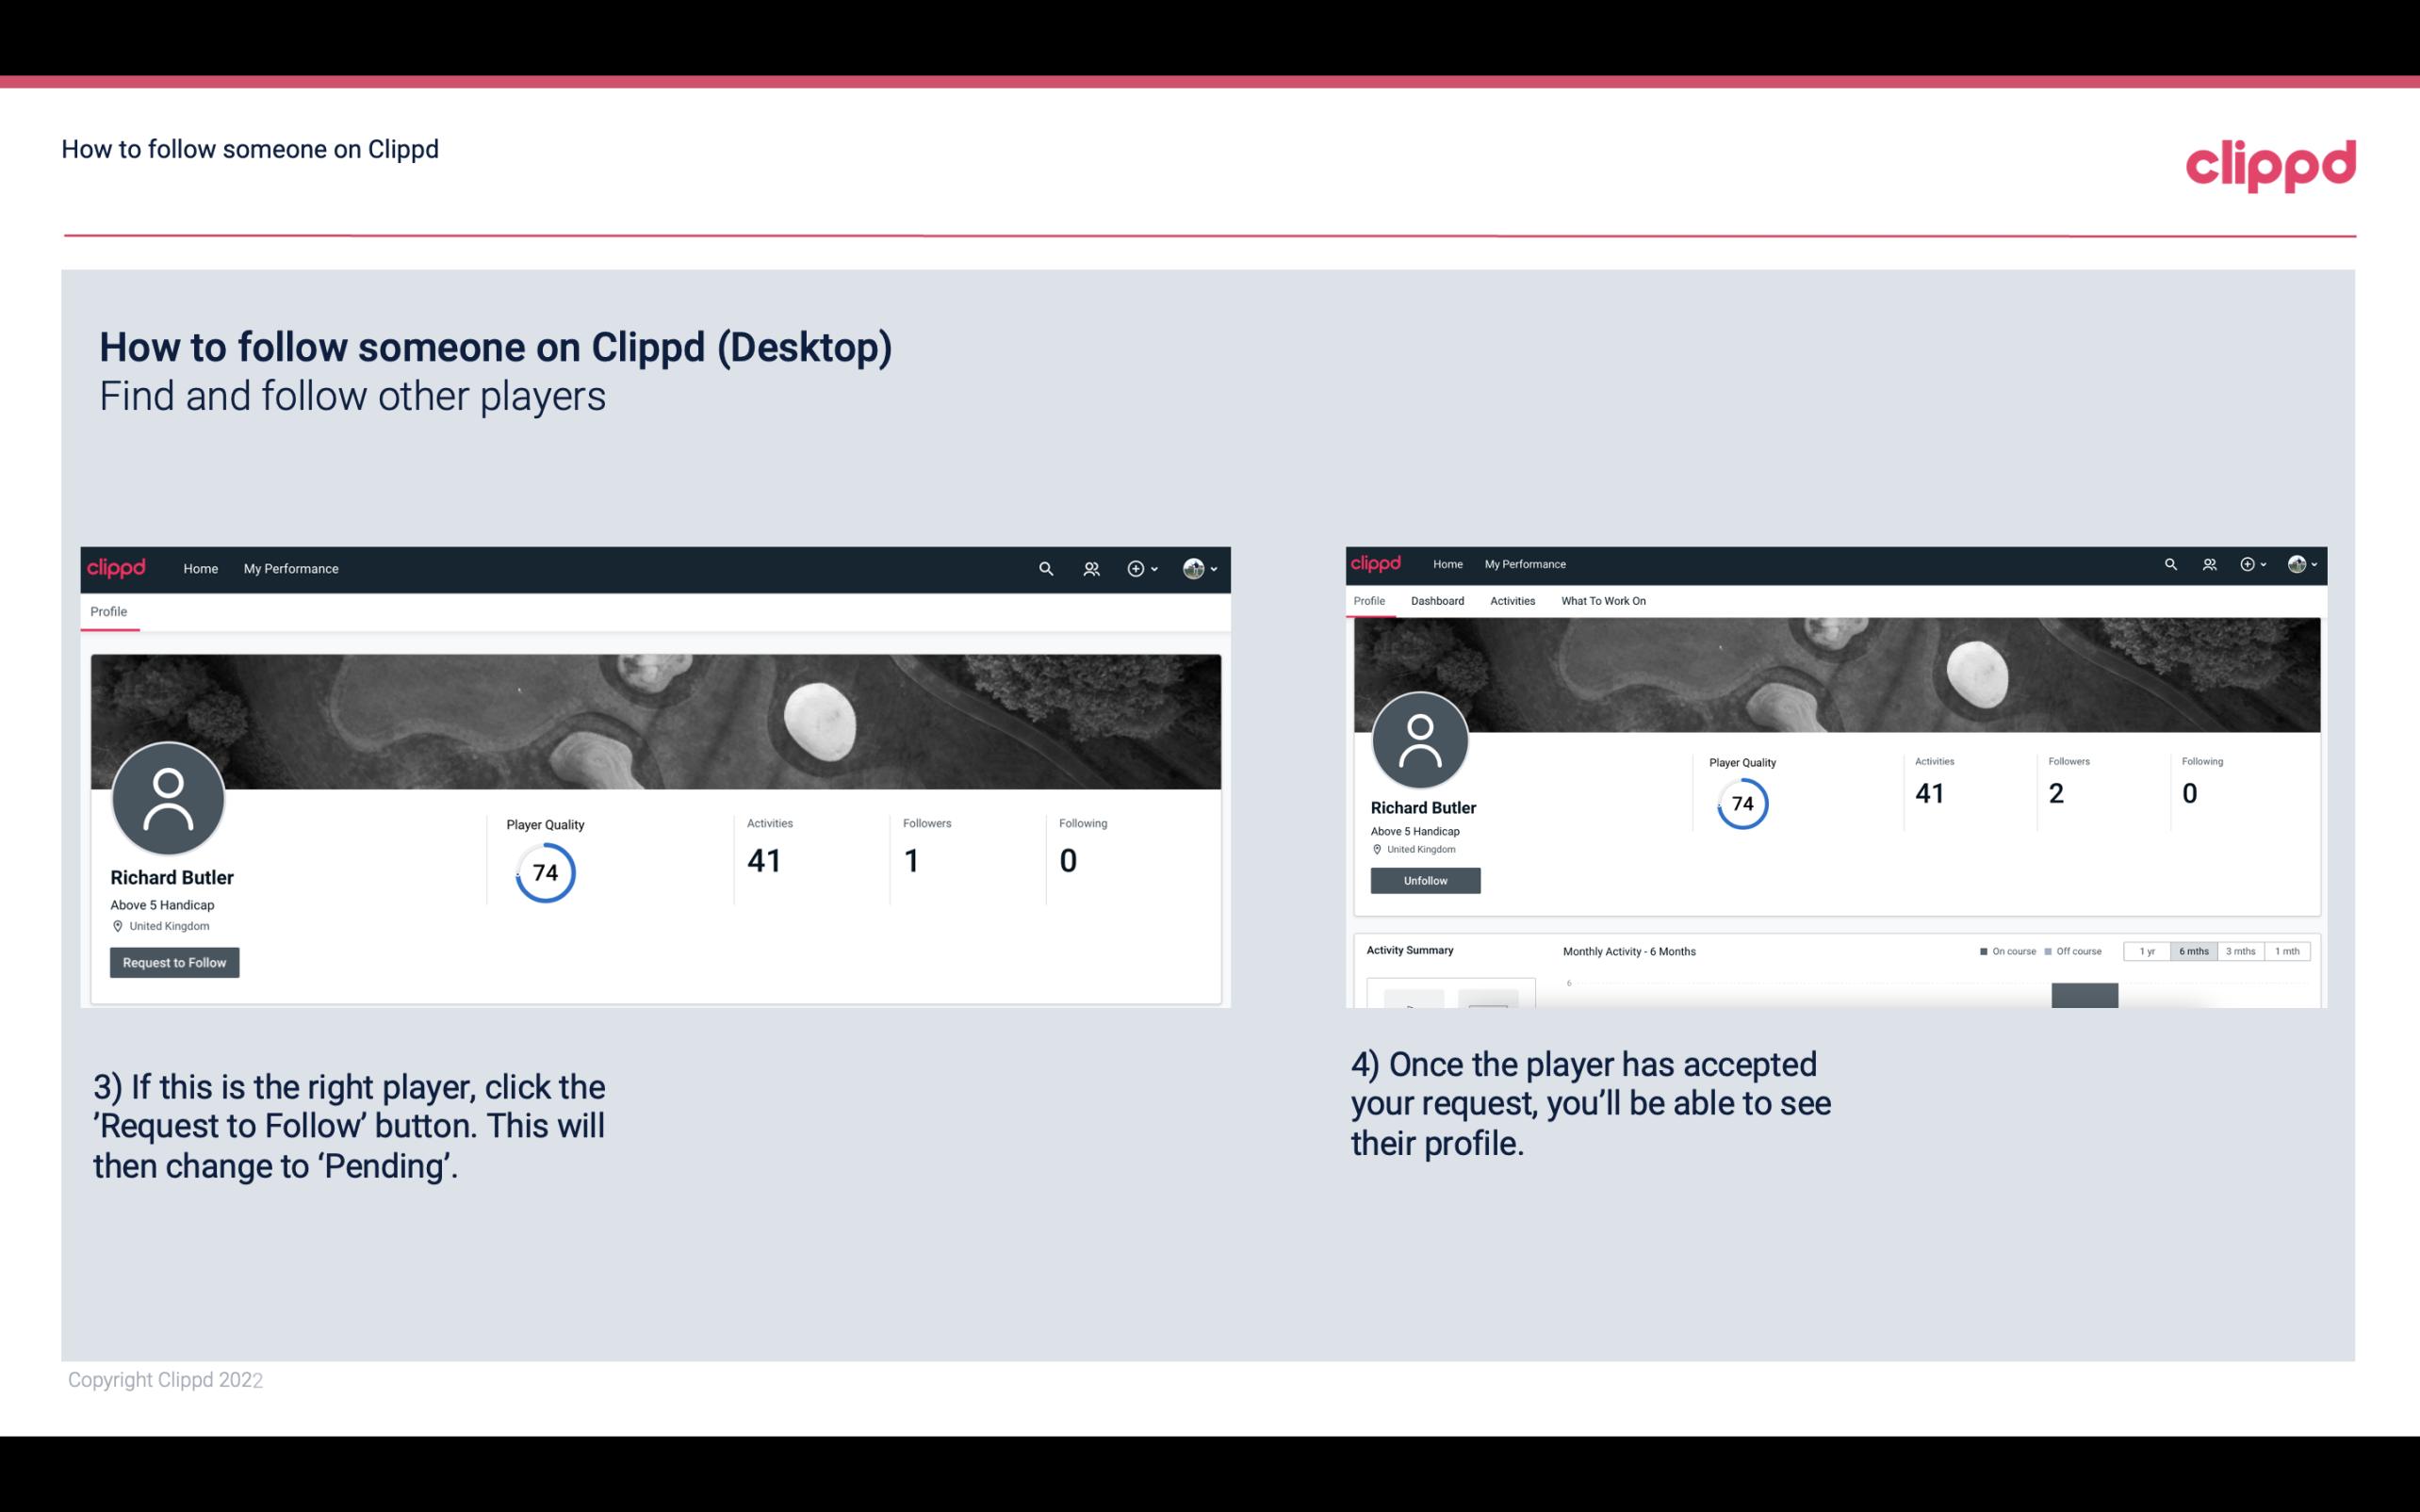This screenshot has height=1512, width=2420.
Task: Select the '6 mths' activity timeframe toggle
Action: tap(2194, 951)
